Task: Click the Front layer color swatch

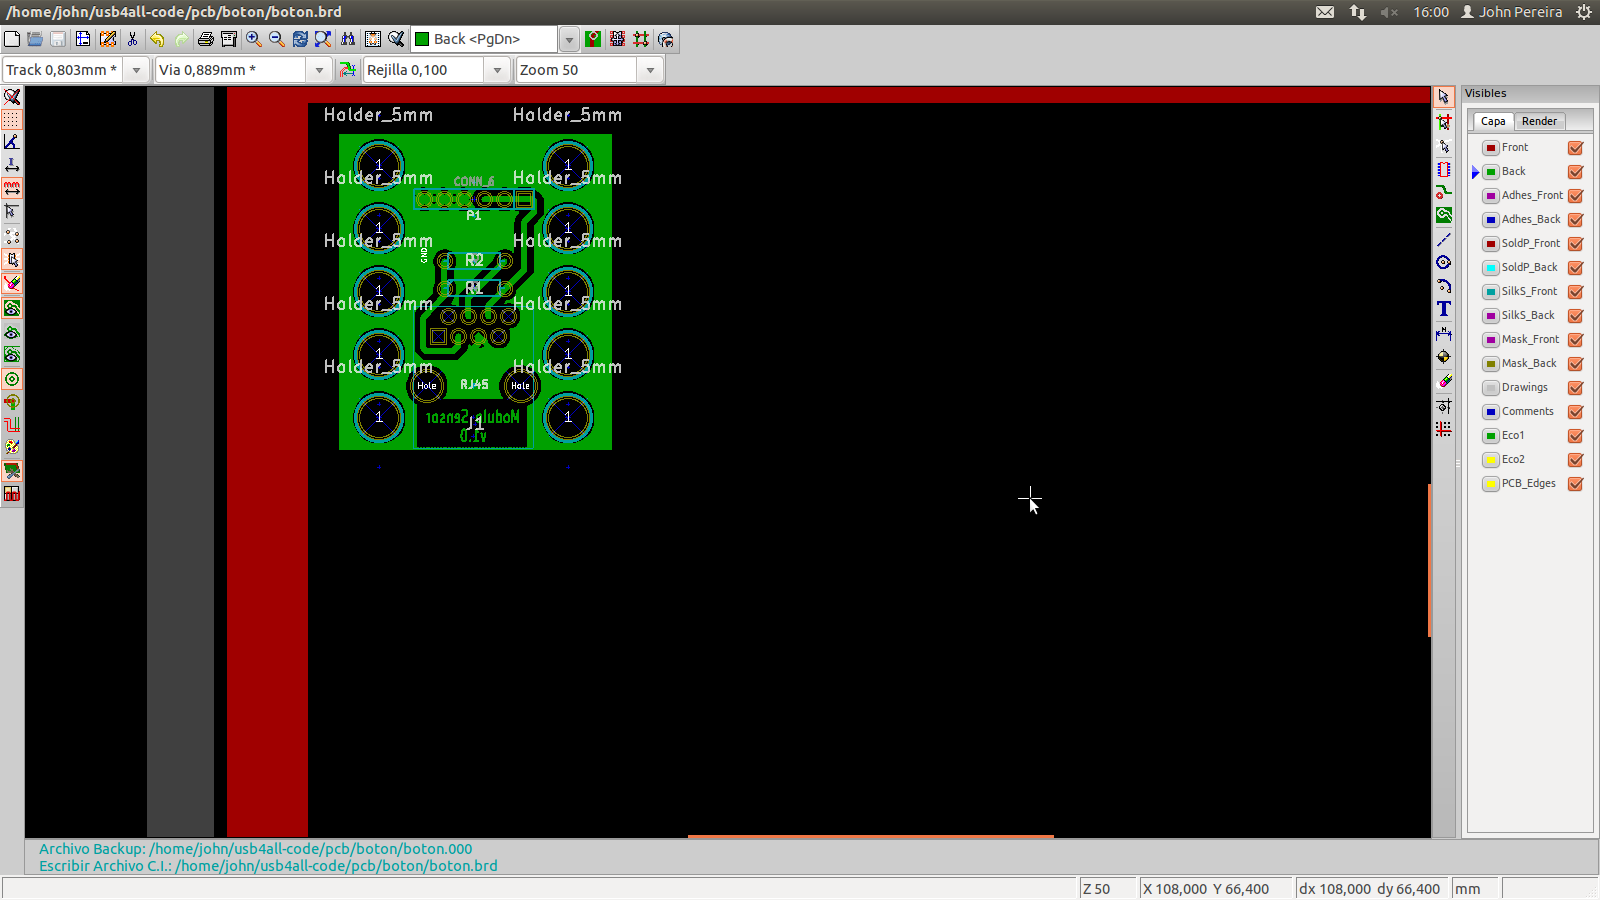Action: pos(1491,148)
